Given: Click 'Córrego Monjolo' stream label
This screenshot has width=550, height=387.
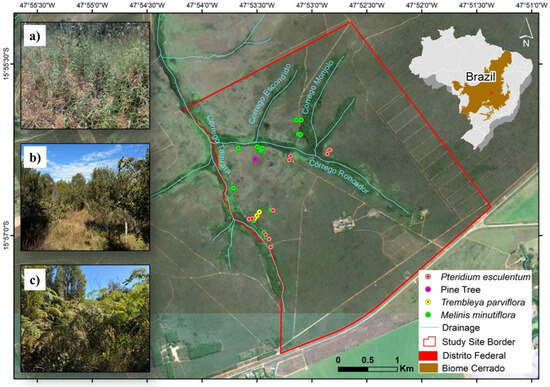Looking at the screenshot, I should [x=317, y=87].
